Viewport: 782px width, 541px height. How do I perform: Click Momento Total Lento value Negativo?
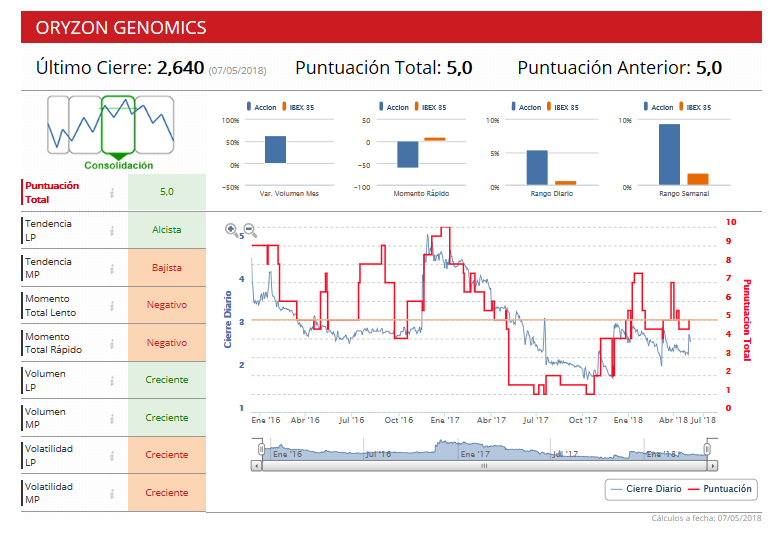(x=167, y=305)
